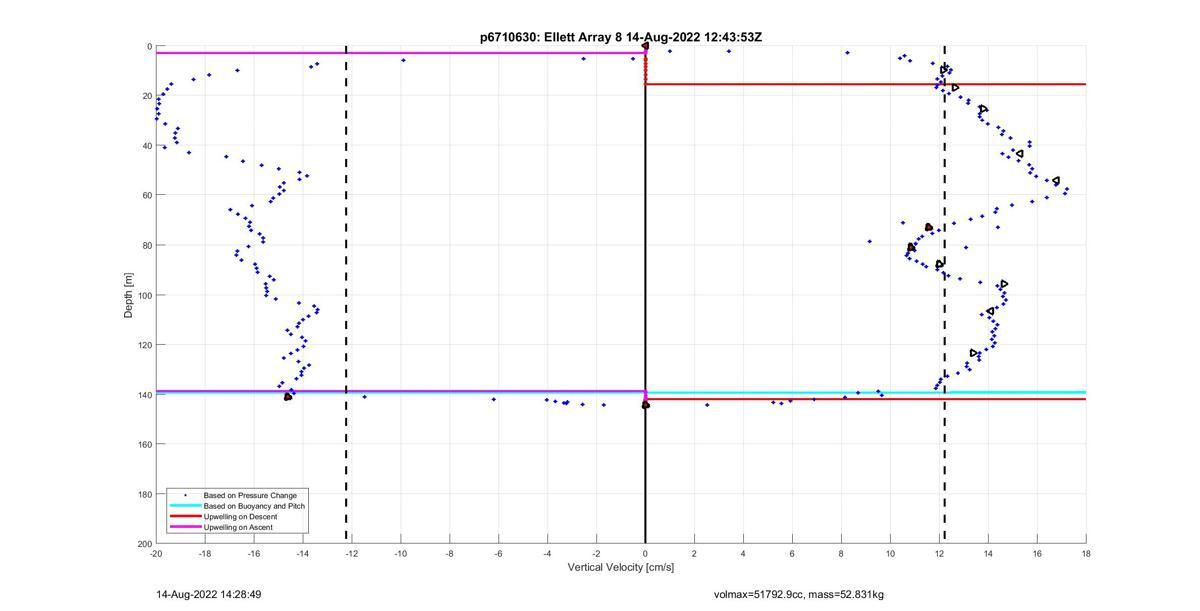Select the 'Vertical Velocity [cm/s]' x-axis label

click(x=621, y=568)
